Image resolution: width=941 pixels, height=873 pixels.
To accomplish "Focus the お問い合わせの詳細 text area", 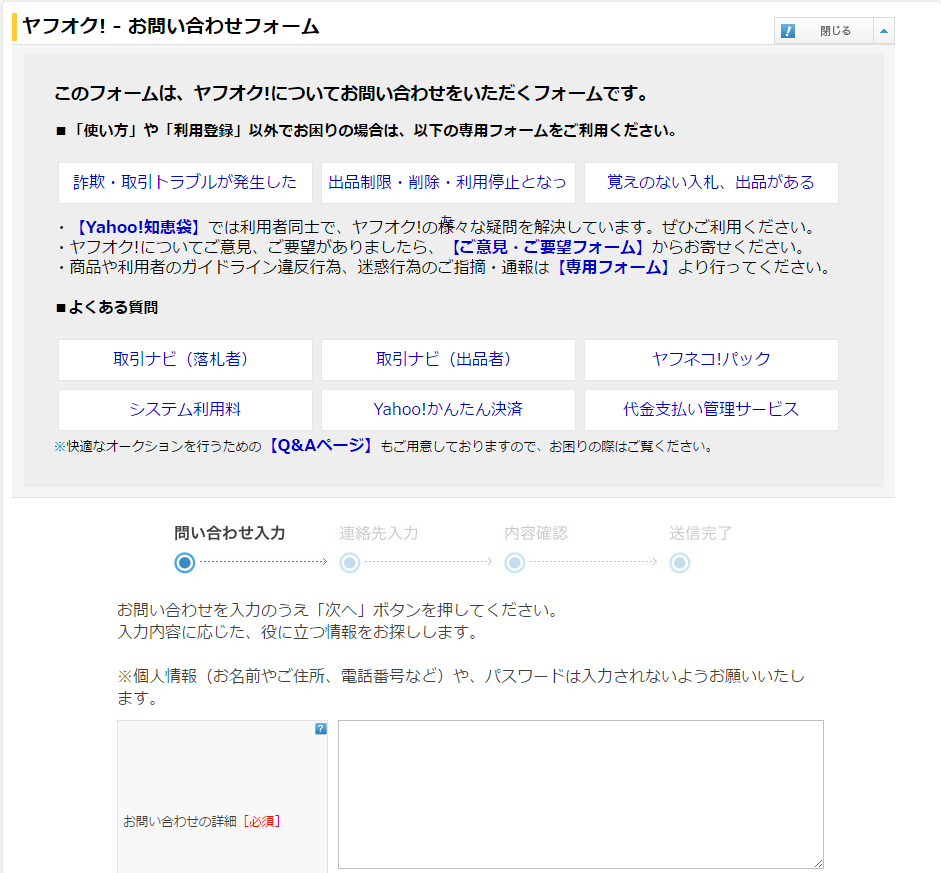I will pyautogui.click(x=580, y=794).
